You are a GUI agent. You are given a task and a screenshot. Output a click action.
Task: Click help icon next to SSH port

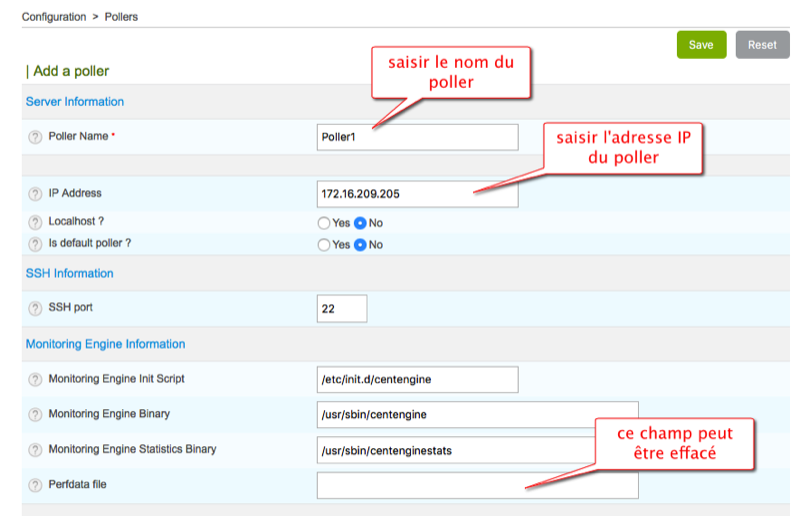pyautogui.click(x=35, y=308)
